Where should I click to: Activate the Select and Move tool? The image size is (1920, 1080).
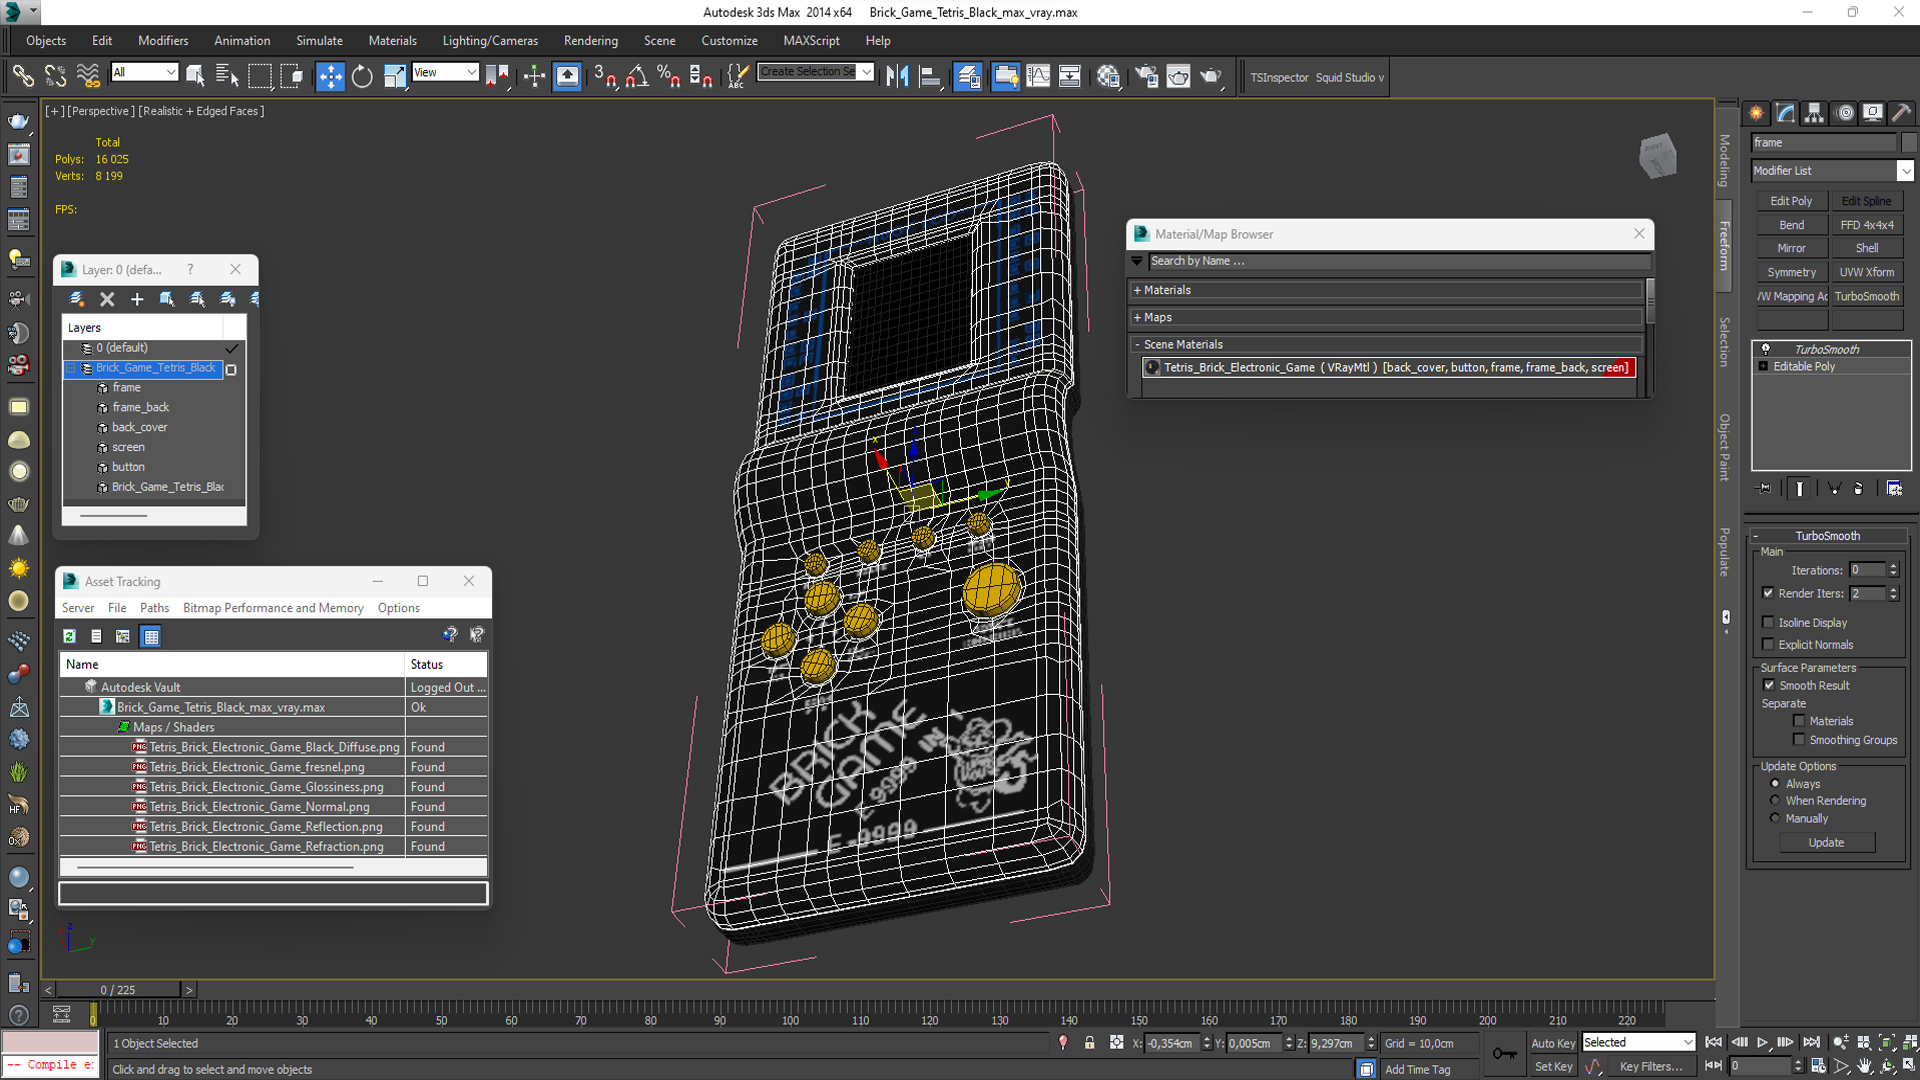coord(330,77)
